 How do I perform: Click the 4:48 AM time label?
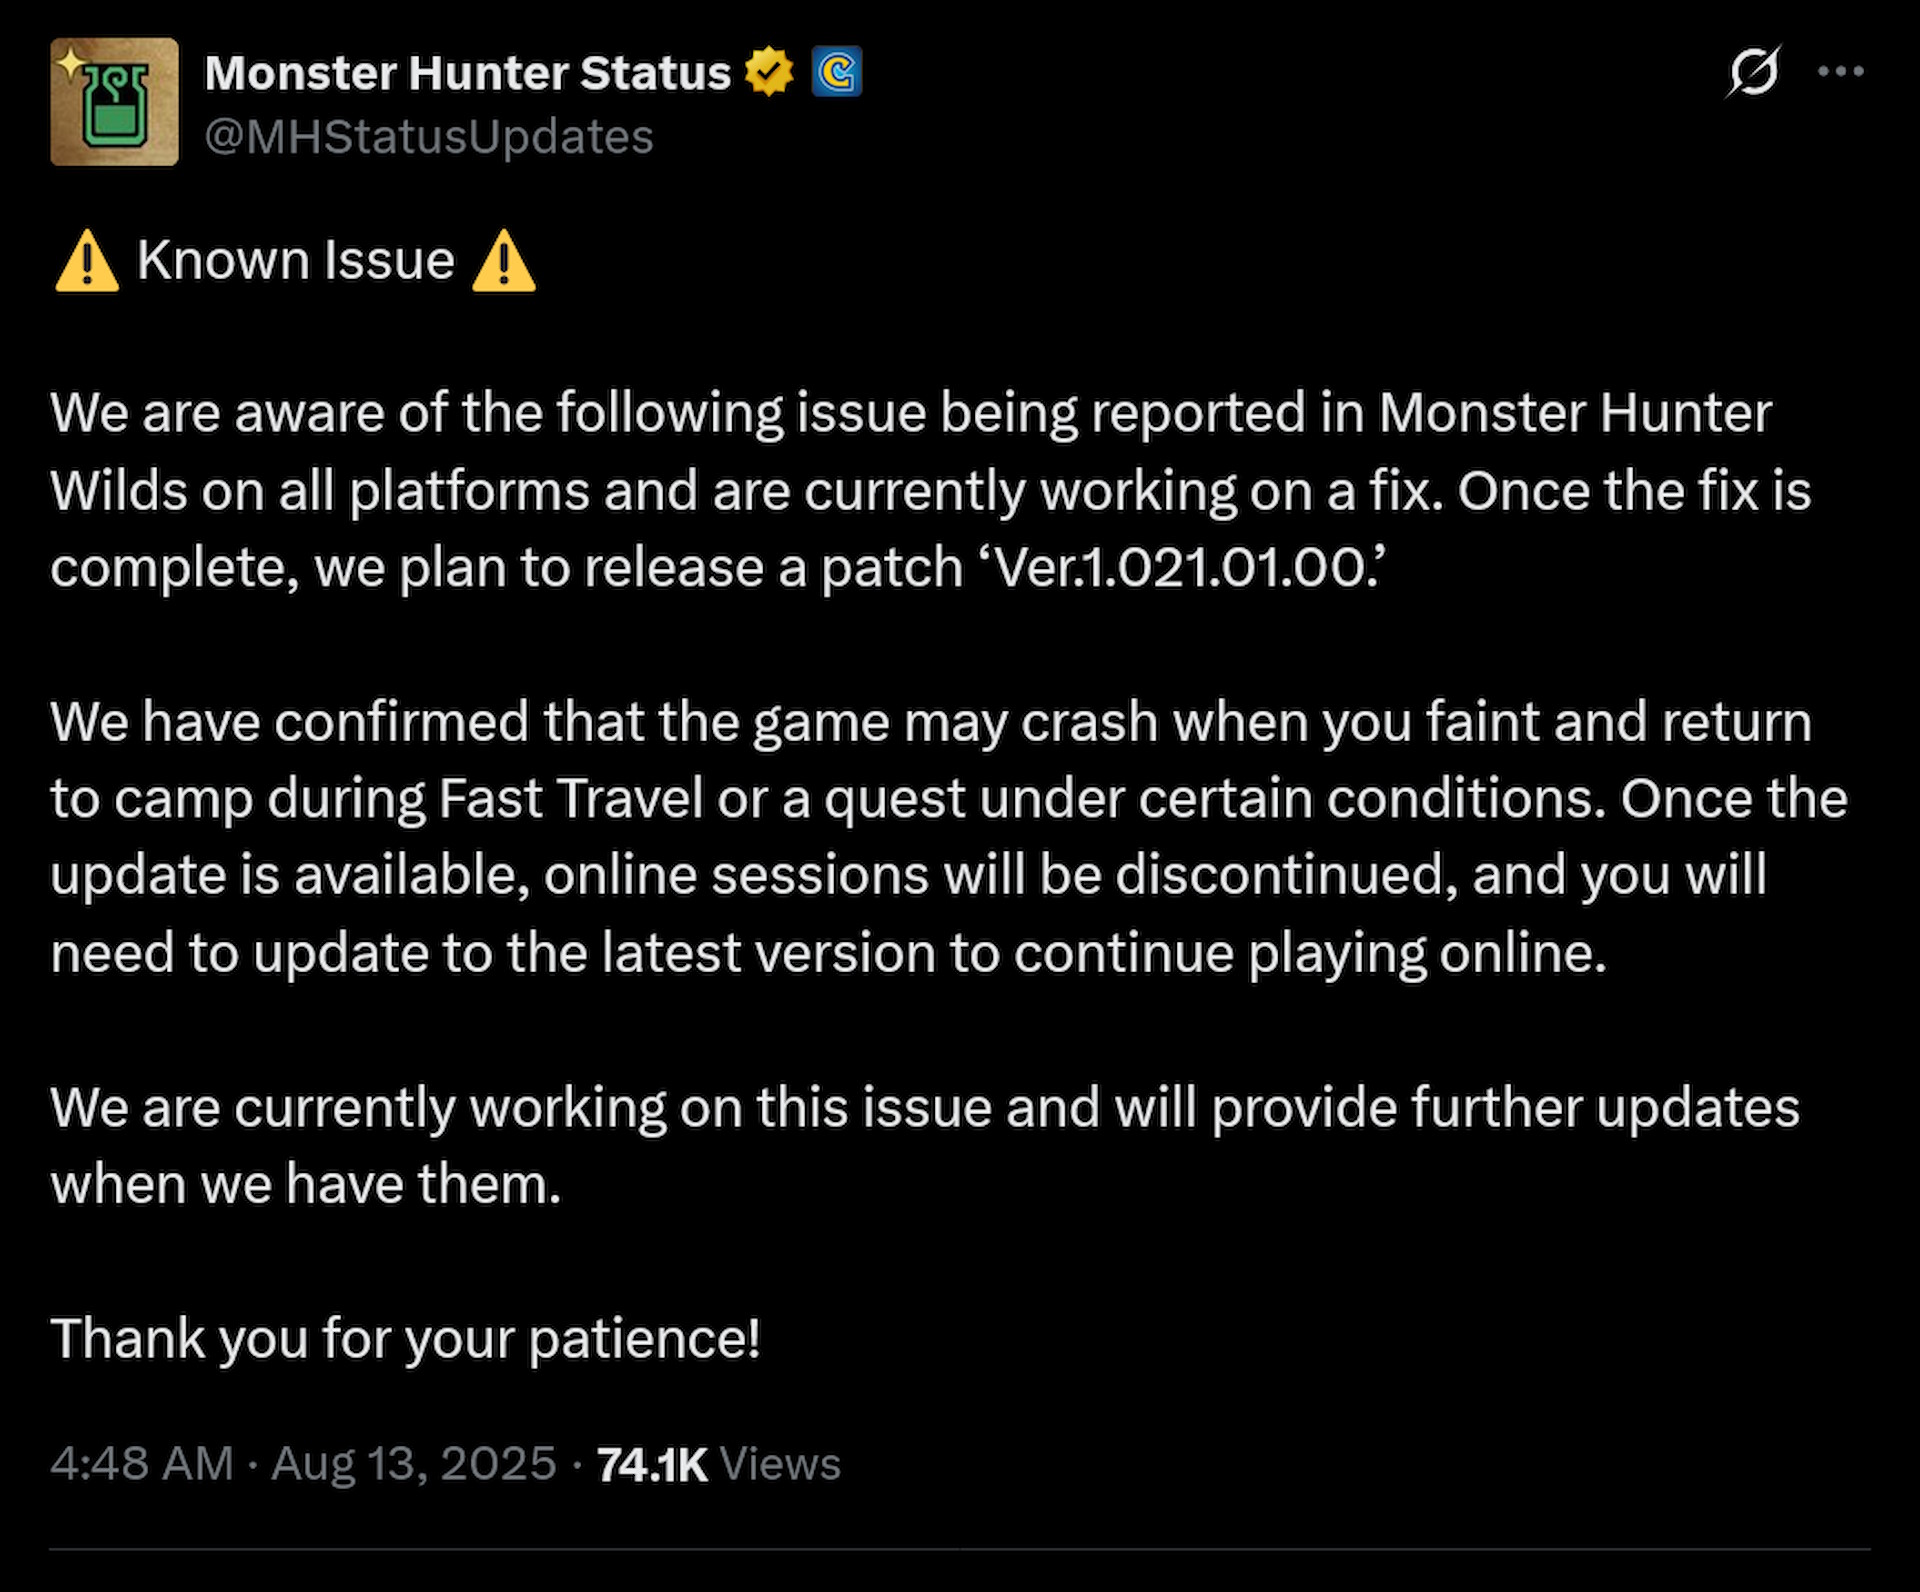click(x=140, y=1463)
